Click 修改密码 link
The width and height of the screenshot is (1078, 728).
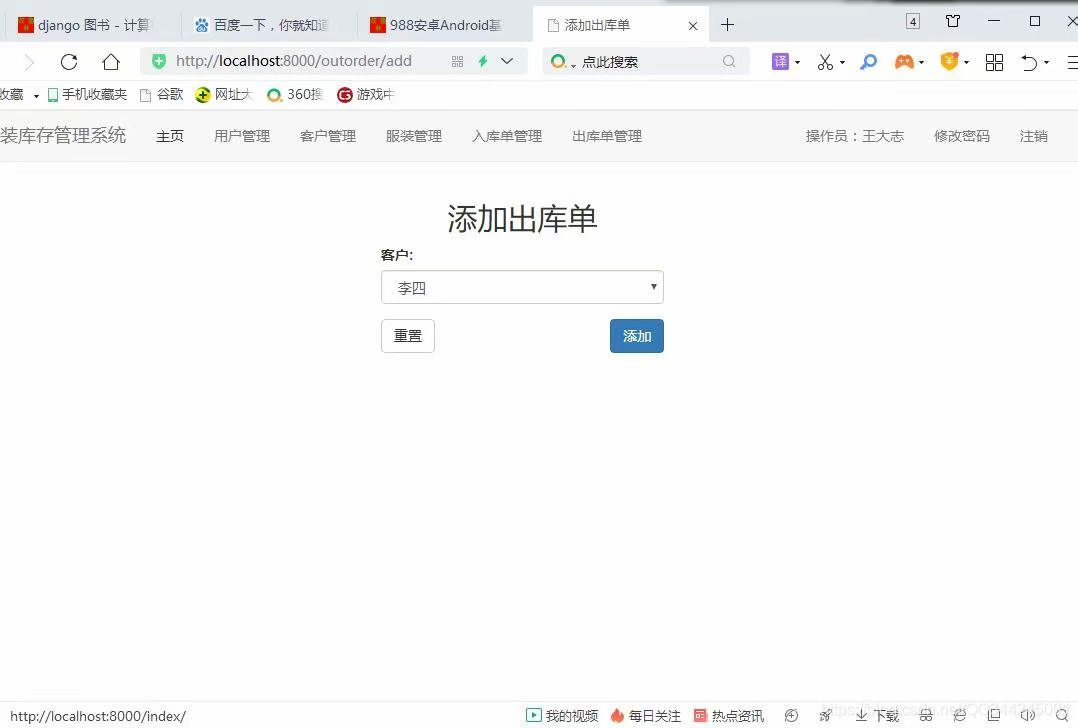[962, 136]
